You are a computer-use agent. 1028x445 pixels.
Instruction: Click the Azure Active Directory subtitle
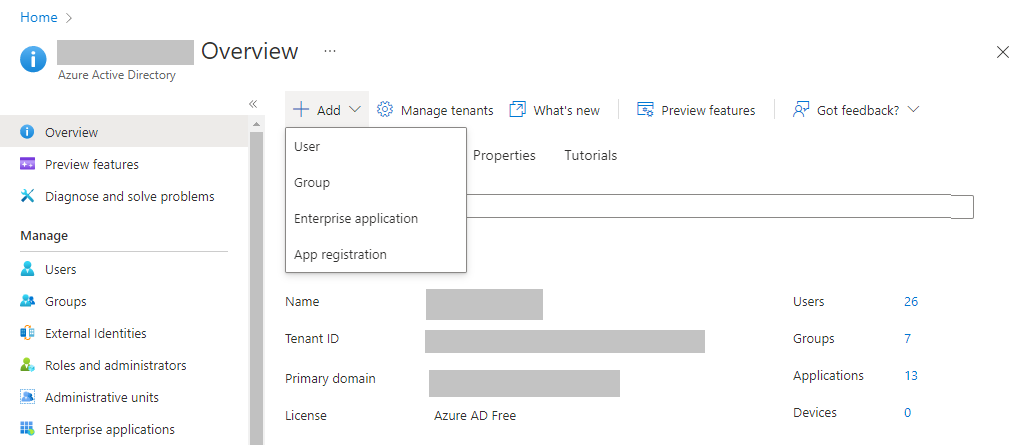117,75
